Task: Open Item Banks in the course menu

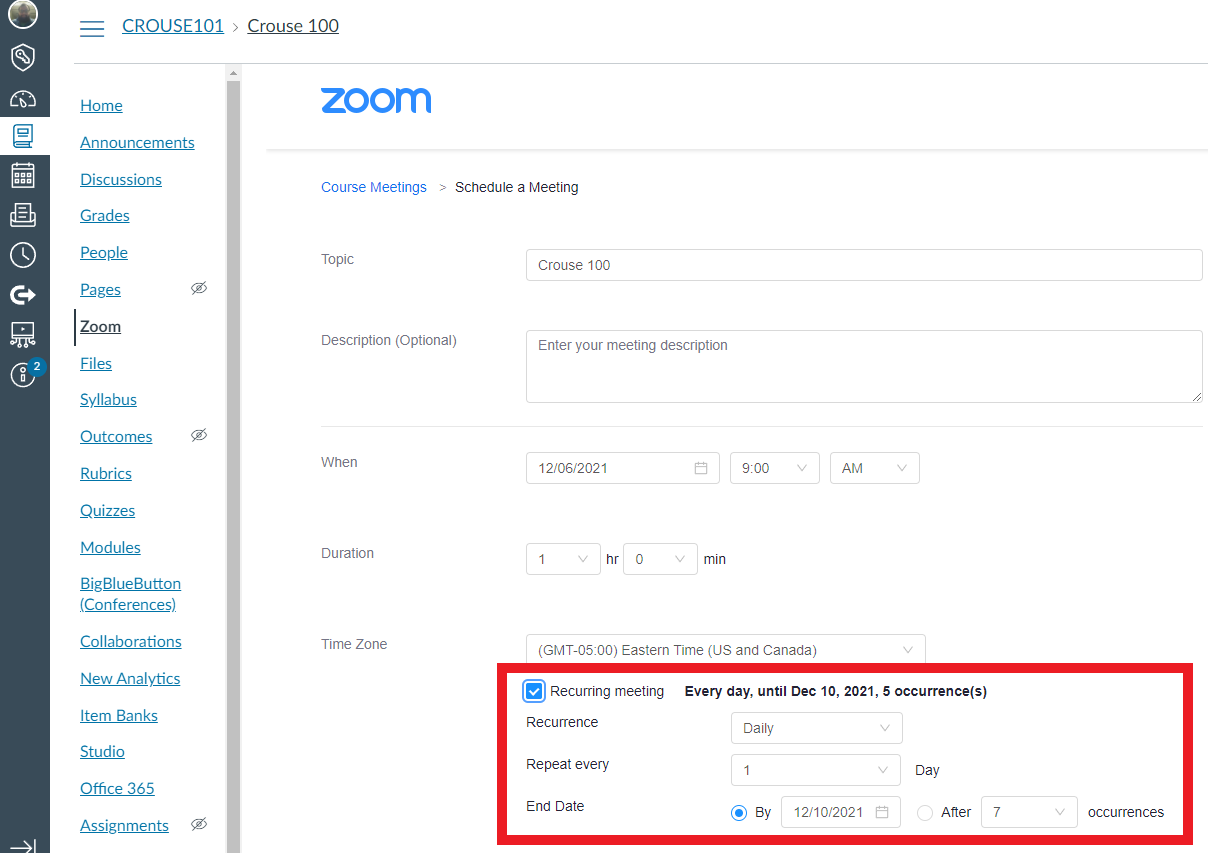Action: point(119,715)
